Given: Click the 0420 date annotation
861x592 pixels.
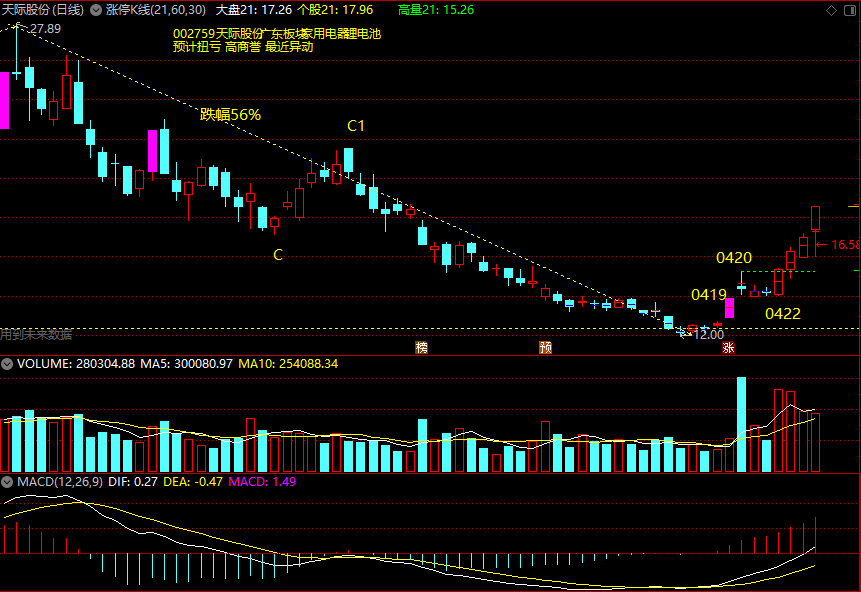Looking at the screenshot, I should [x=734, y=258].
